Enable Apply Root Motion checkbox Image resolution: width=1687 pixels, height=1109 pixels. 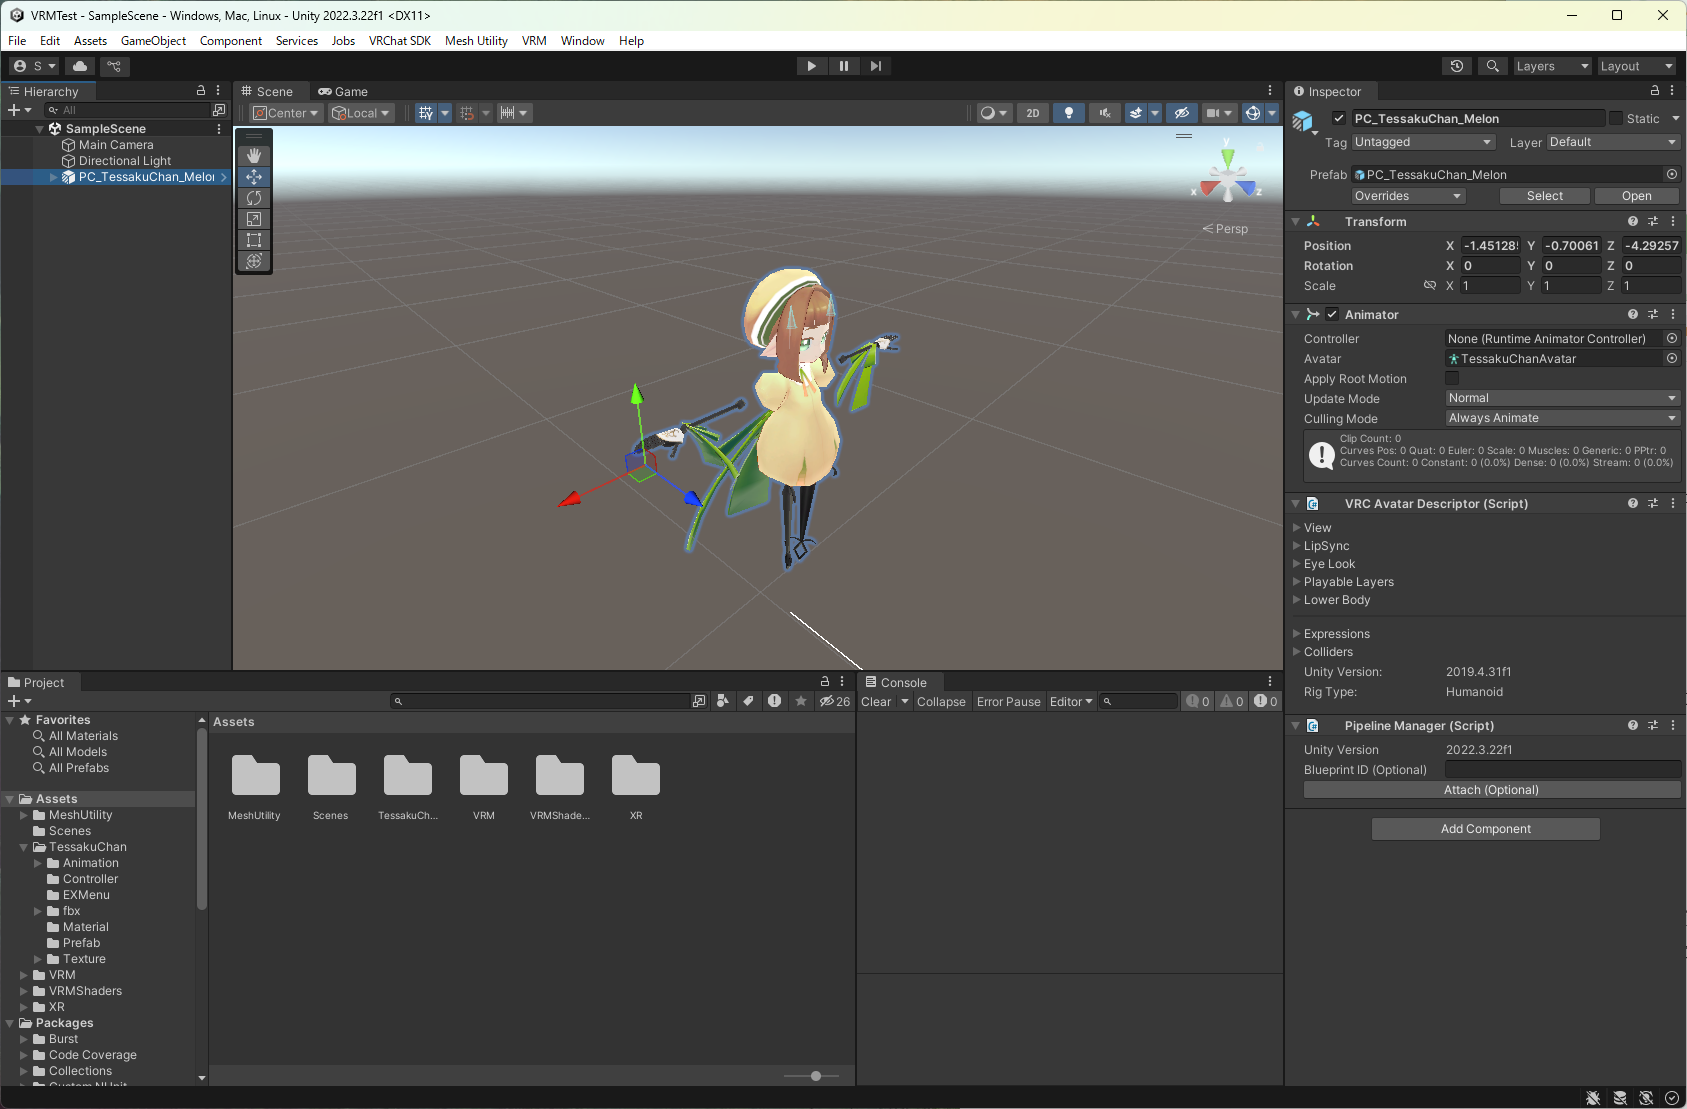[1452, 378]
